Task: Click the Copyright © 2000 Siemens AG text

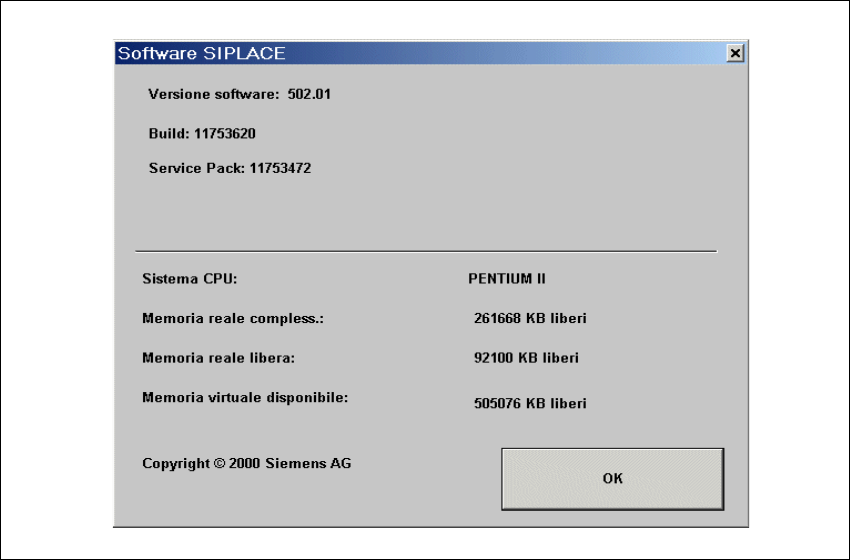Action: [x=247, y=464]
